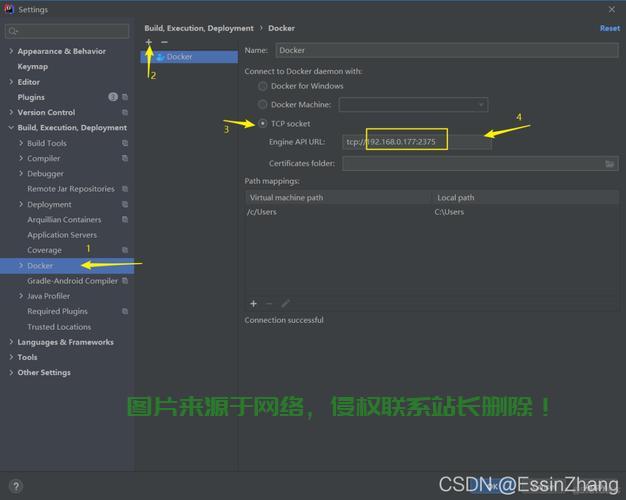Open the Docker Machine dropdown list
Image resolution: width=626 pixels, height=500 pixels.
(412, 104)
